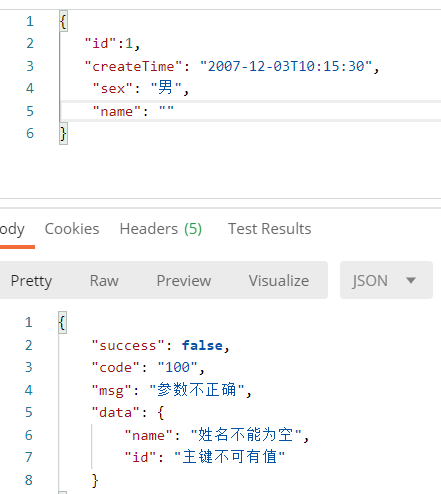This screenshot has width=441, height=494.
Task: Place cursor in empty "name" value of request
Action: pyautogui.click(x=166, y=111)
